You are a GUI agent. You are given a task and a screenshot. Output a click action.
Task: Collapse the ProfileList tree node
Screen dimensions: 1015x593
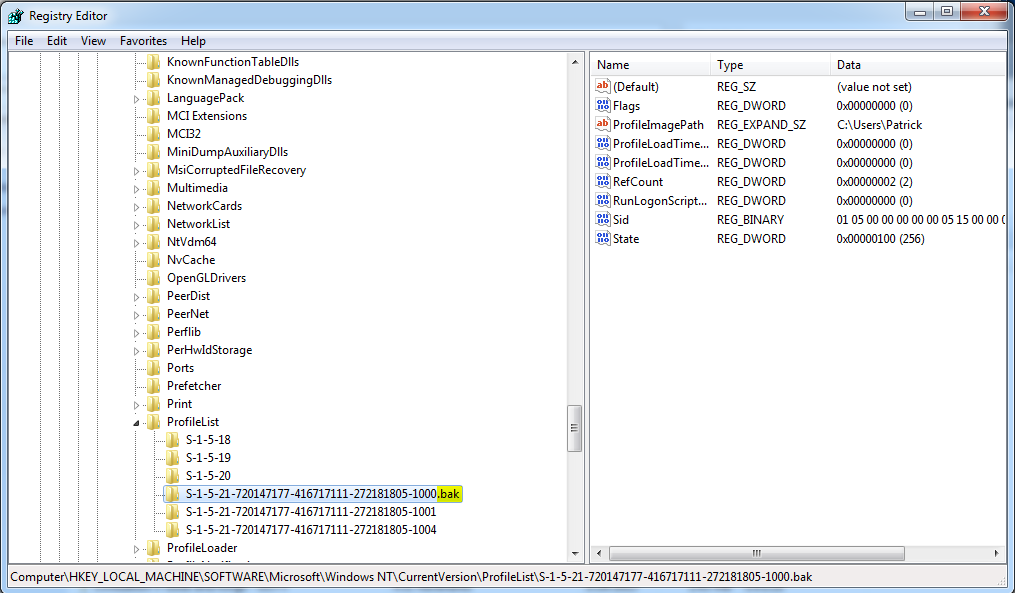click(137, 423)
